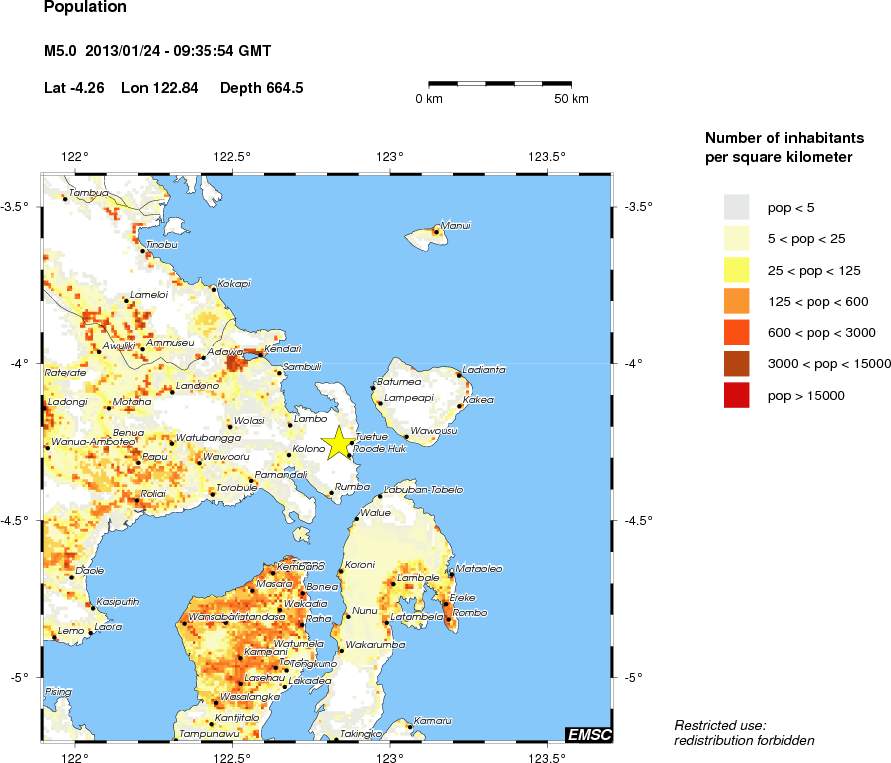Click the gray 'pop < 5' legend swatch
Screen dimensions: 891x763
[736, 207]
